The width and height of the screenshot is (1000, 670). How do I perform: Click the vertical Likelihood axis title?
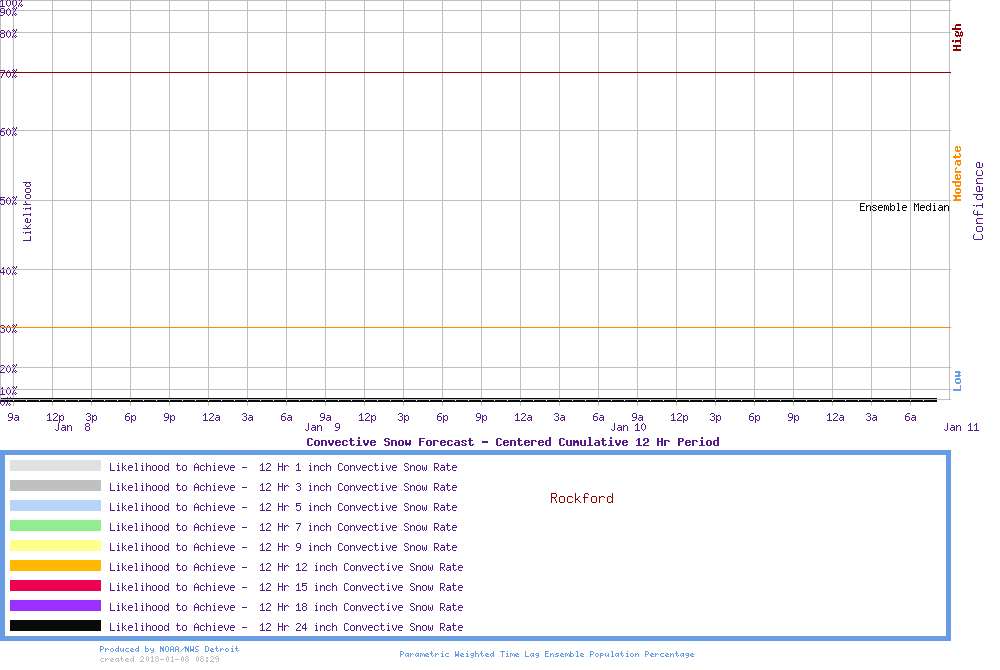pyautogui.click(x=27, y=211)
